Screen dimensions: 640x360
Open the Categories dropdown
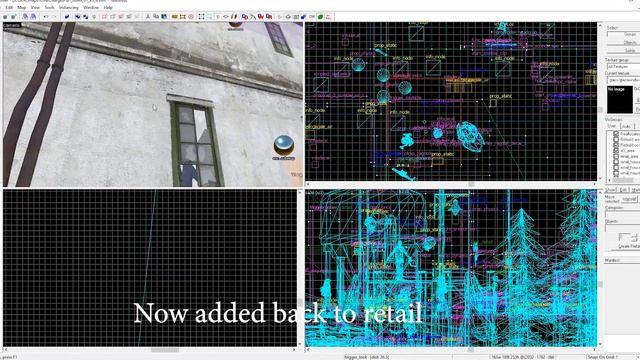[622, 214]
